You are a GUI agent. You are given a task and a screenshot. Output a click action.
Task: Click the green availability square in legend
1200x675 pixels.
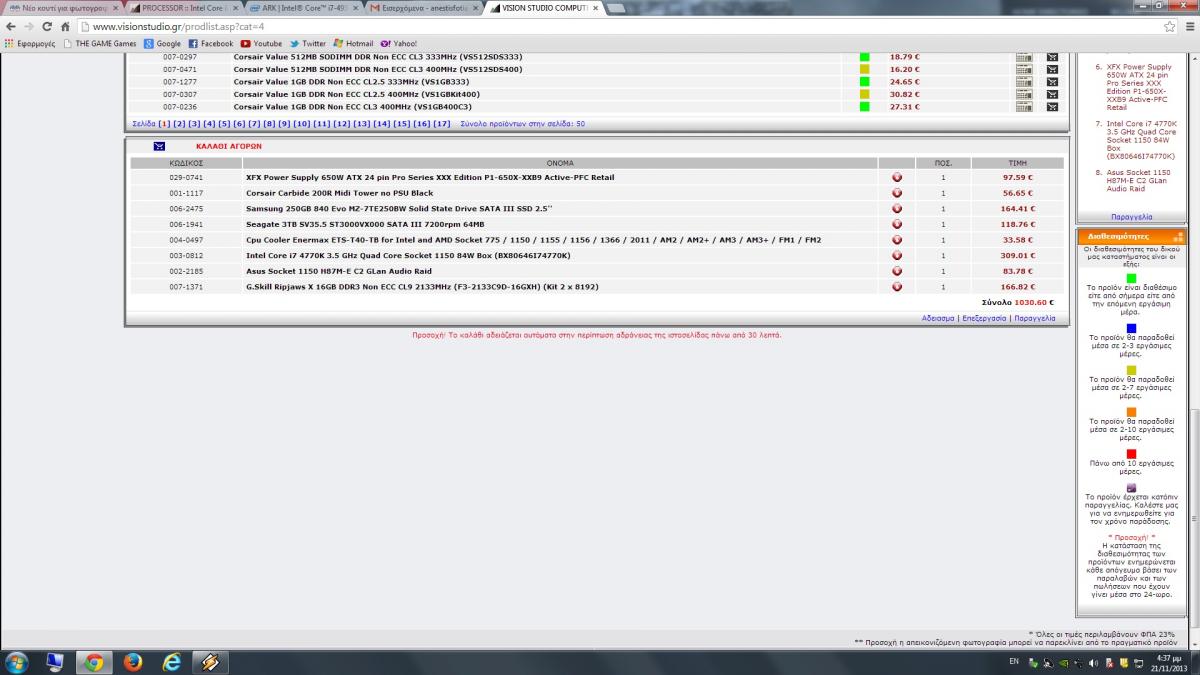[x=1131, y=278]
